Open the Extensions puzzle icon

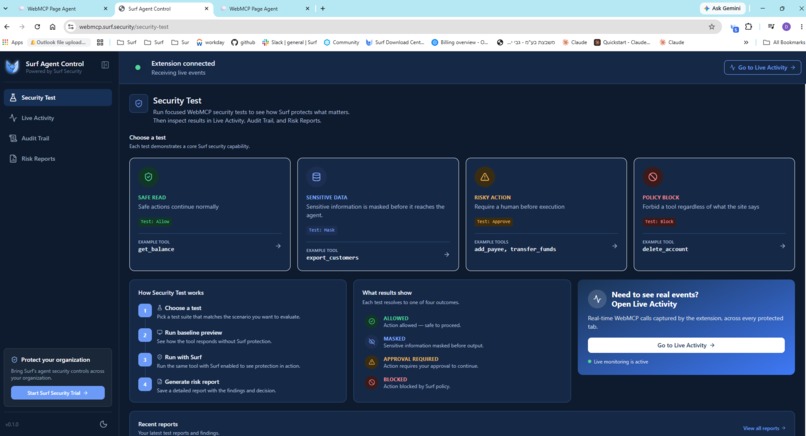[x=748, y=27]
